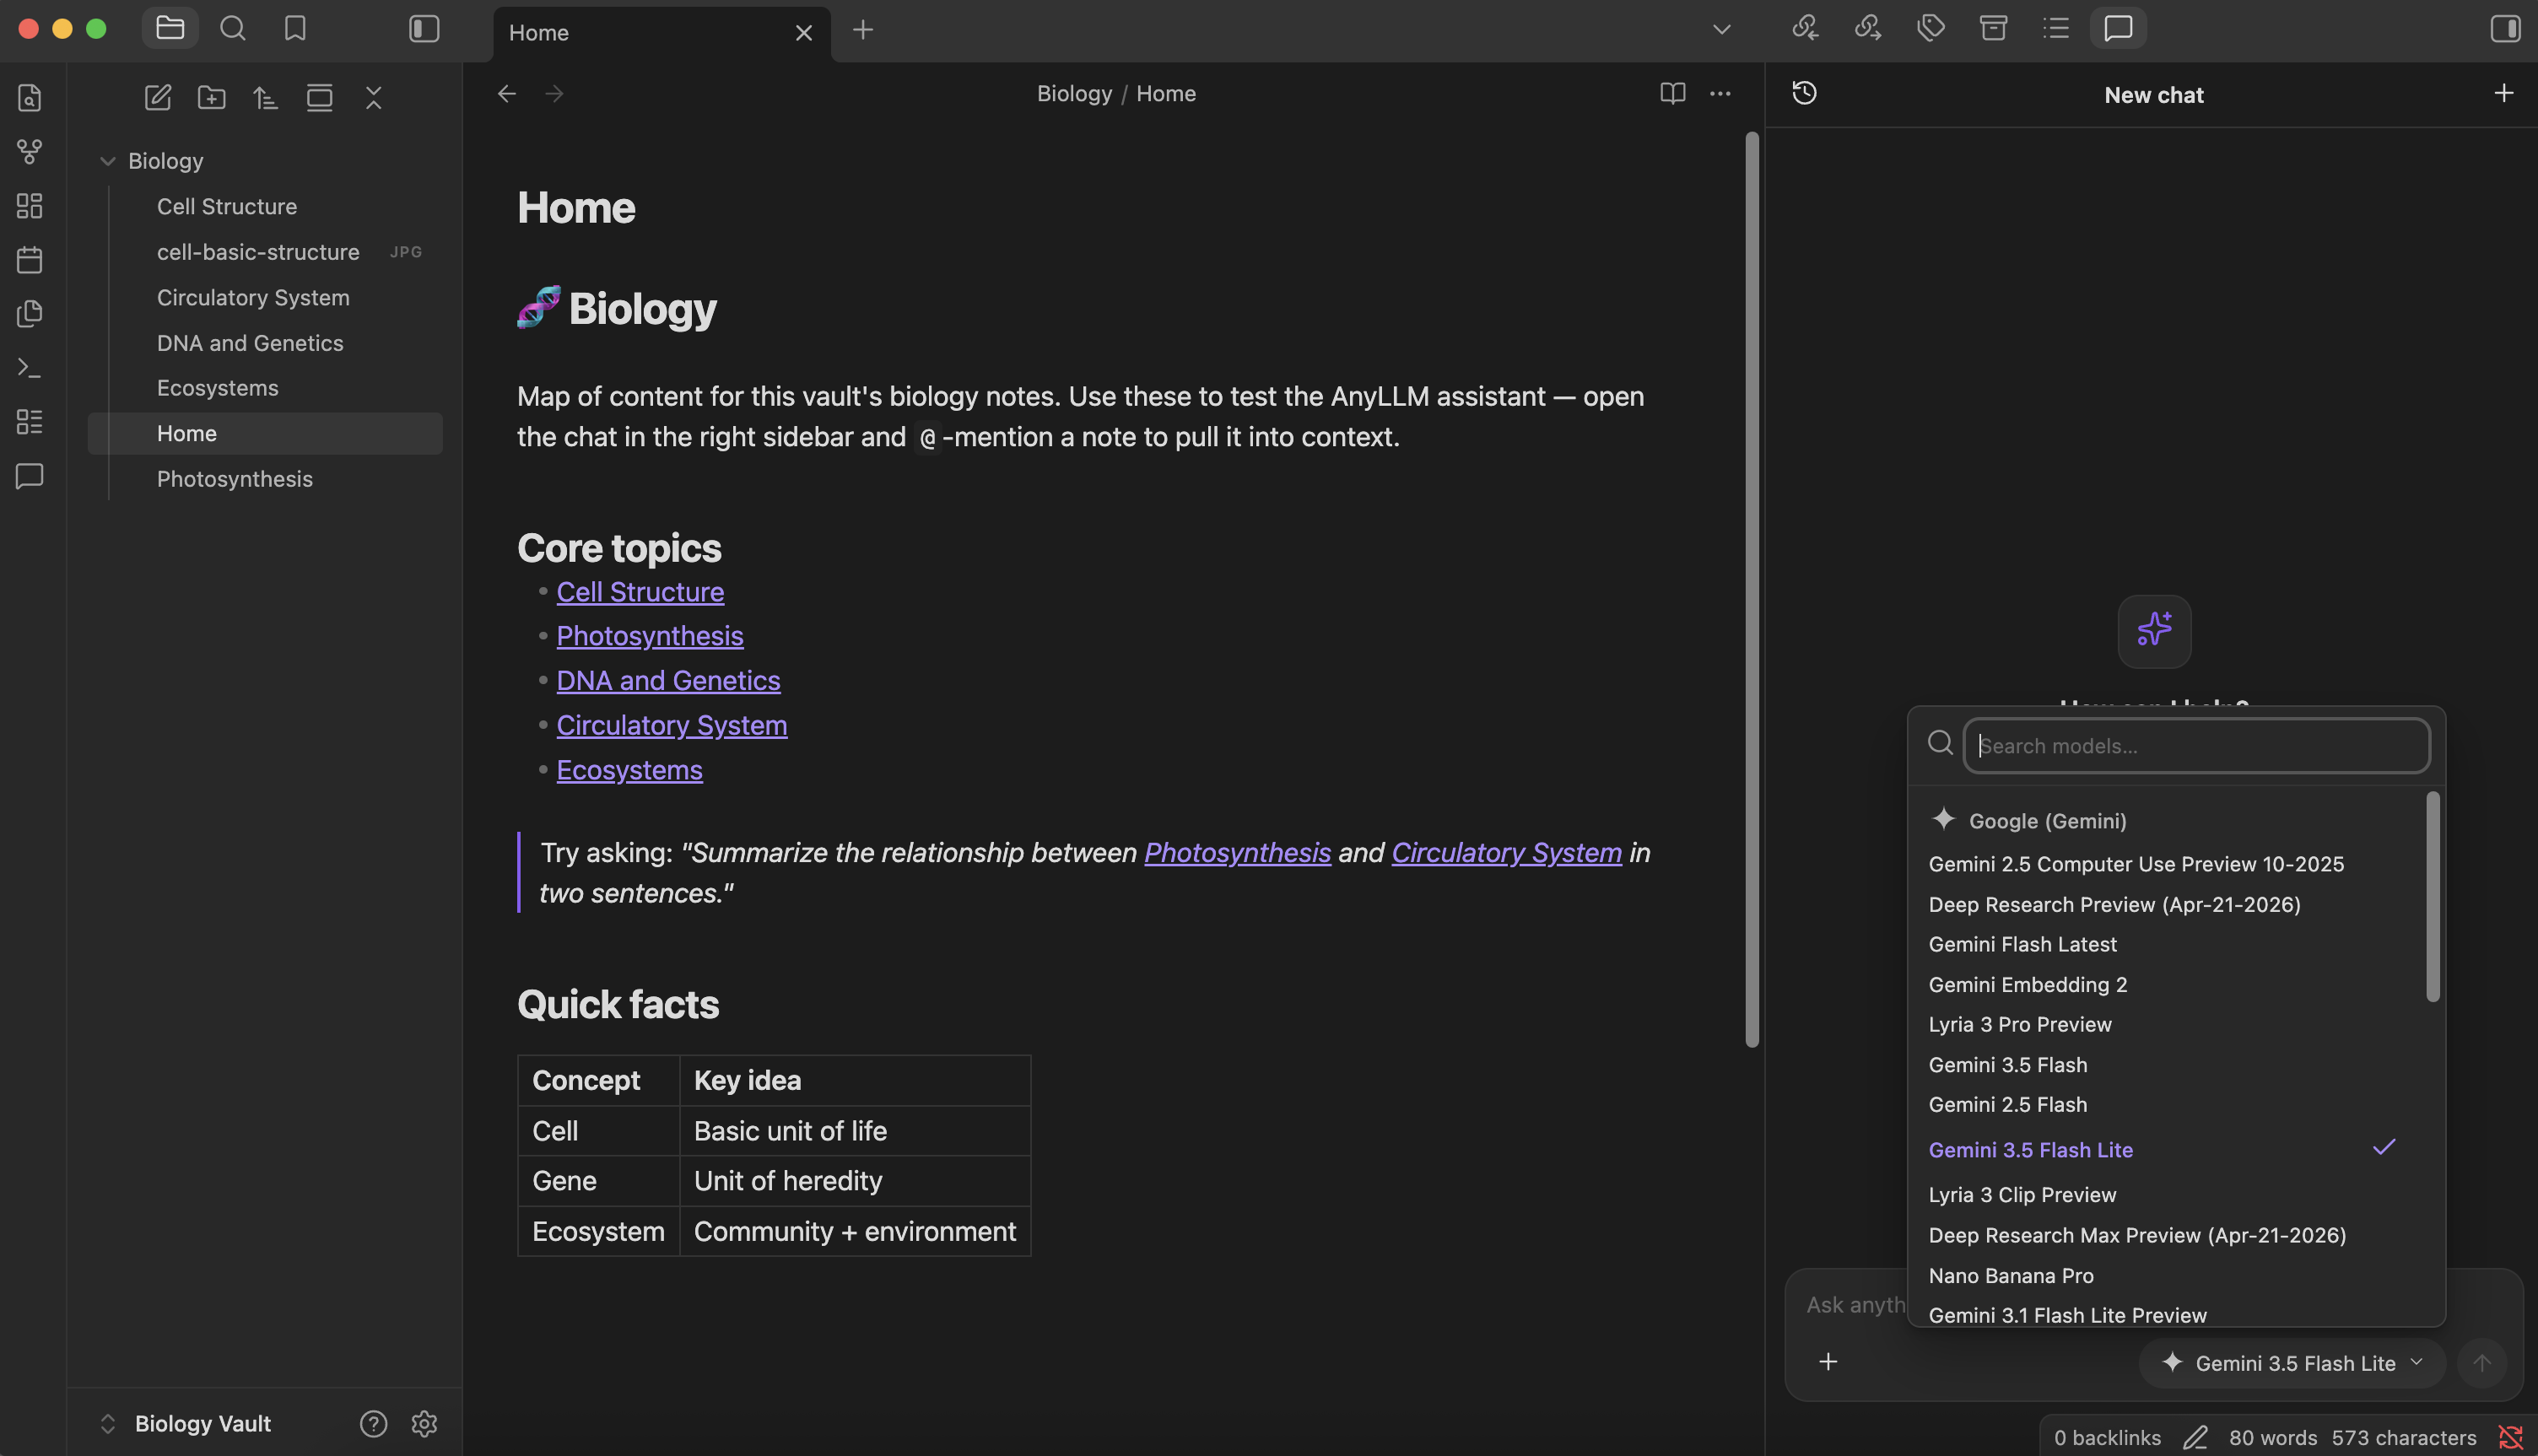
Task: Expand the tab list dropdown chevron
Action: tap(1721, 29)
